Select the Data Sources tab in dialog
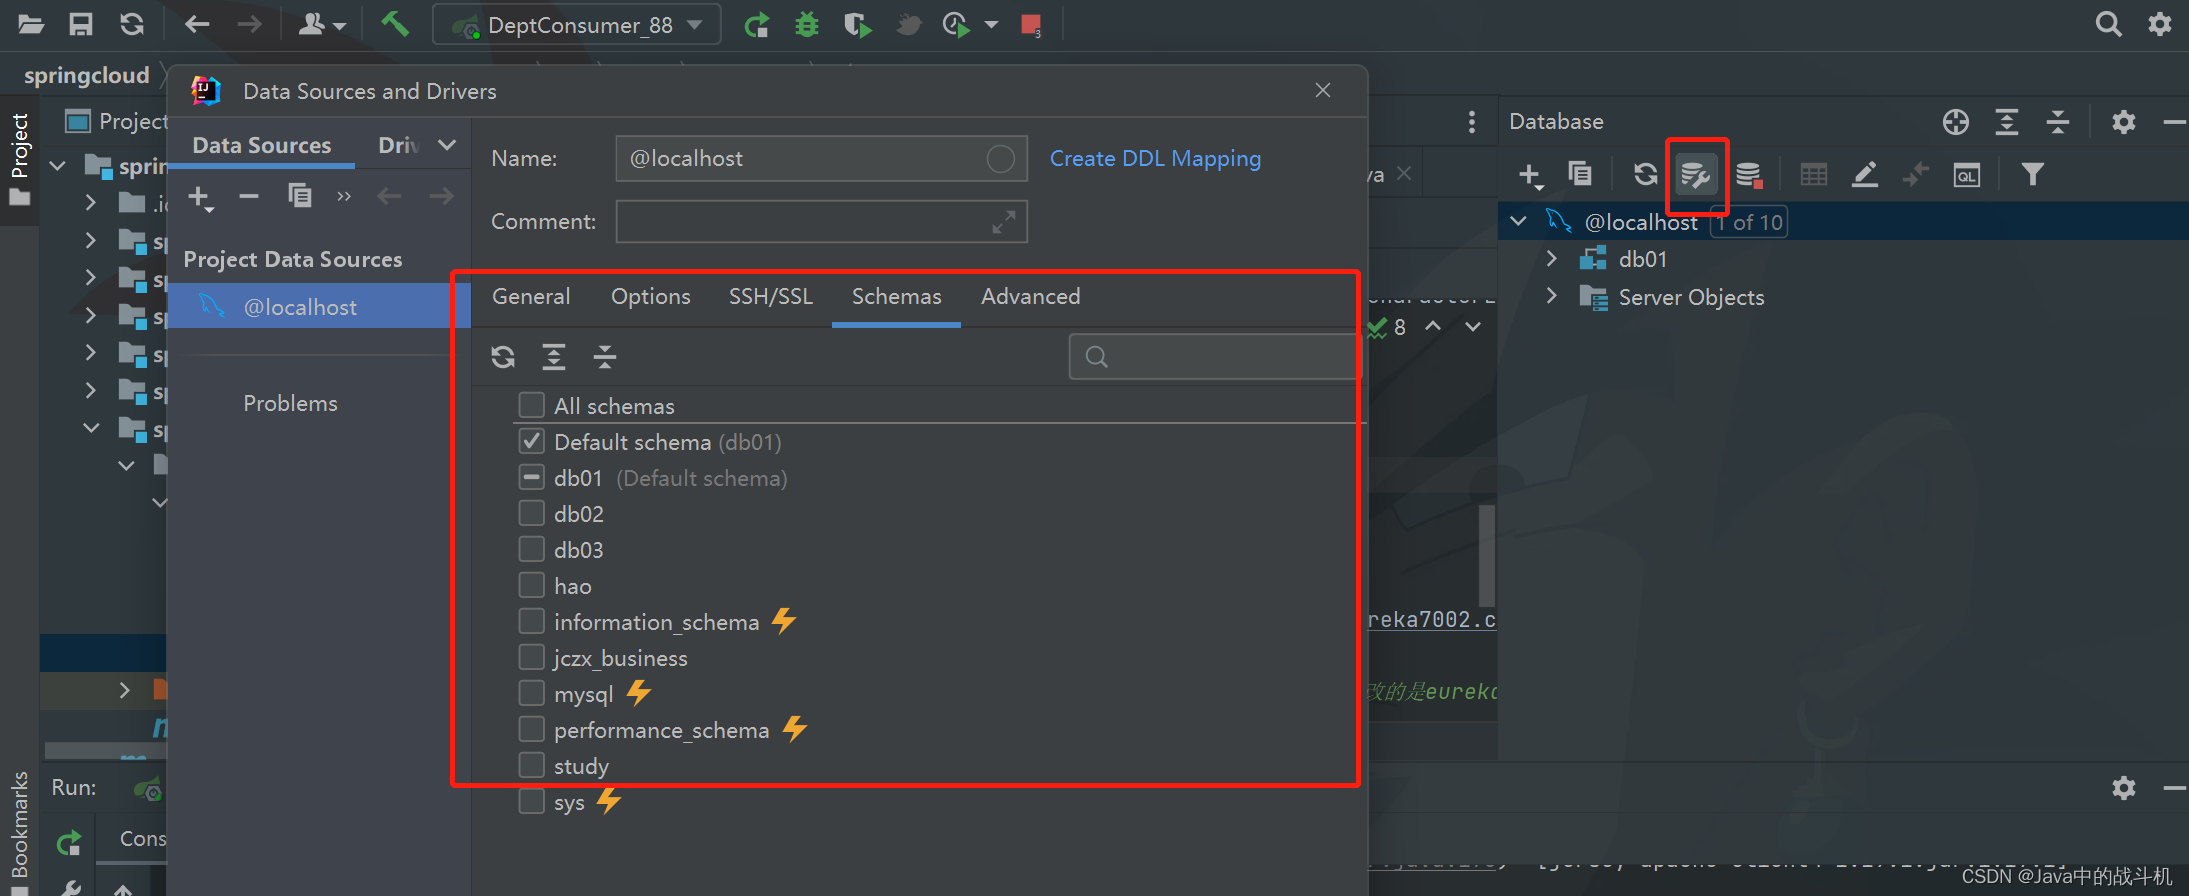Viewport: 2189px width, 896px height. [x=261, y=145]
